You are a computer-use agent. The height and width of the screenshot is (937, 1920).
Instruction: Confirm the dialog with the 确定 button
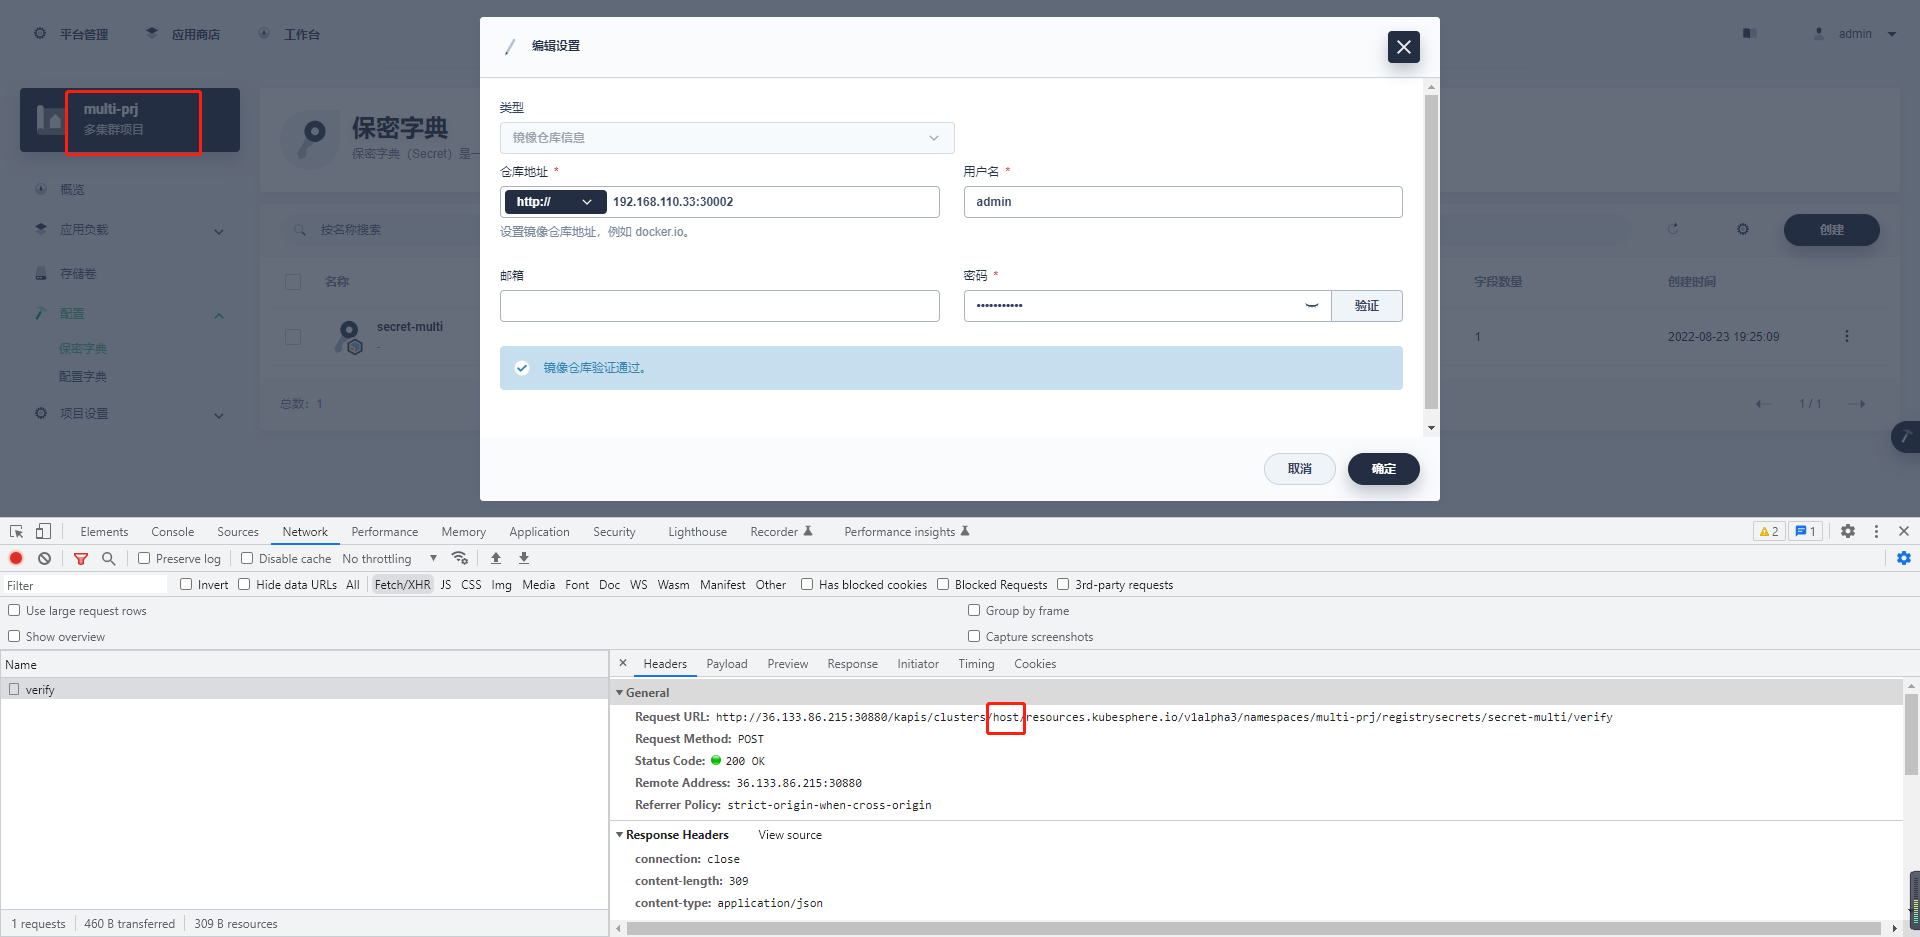[1384, 468]
